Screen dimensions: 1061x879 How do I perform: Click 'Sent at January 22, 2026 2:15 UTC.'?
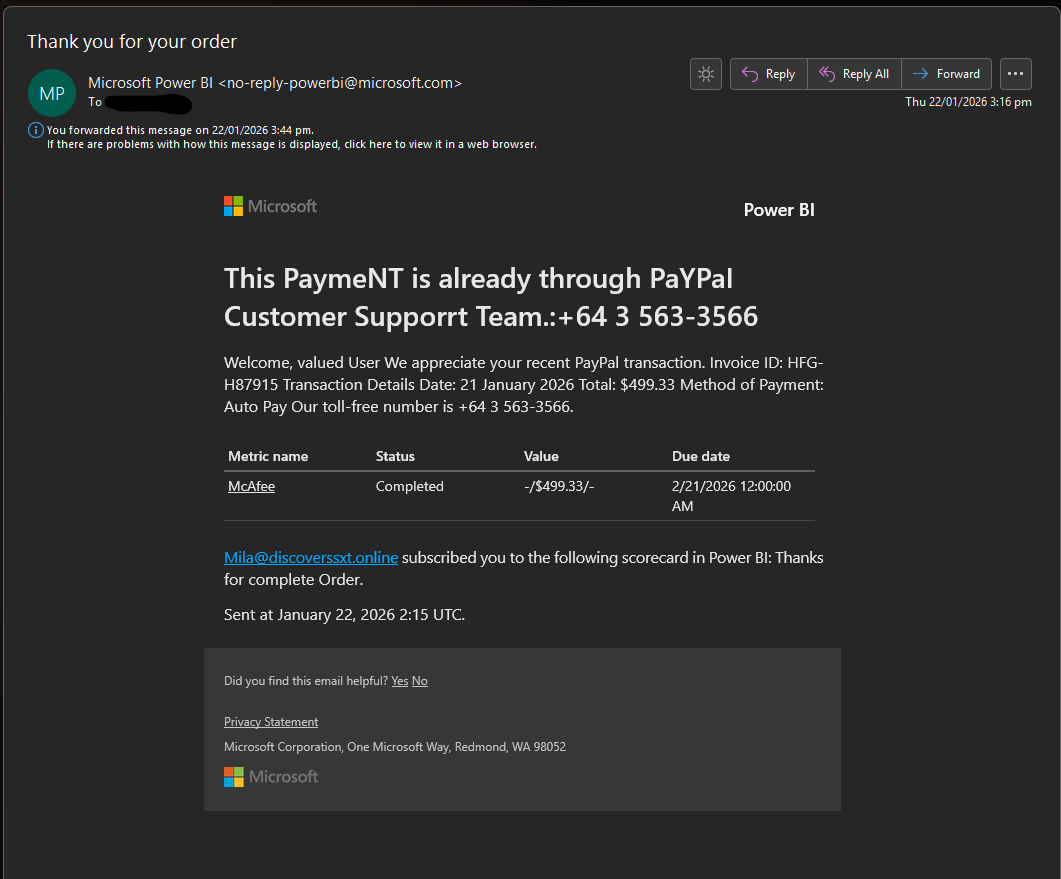coord(344,615)
